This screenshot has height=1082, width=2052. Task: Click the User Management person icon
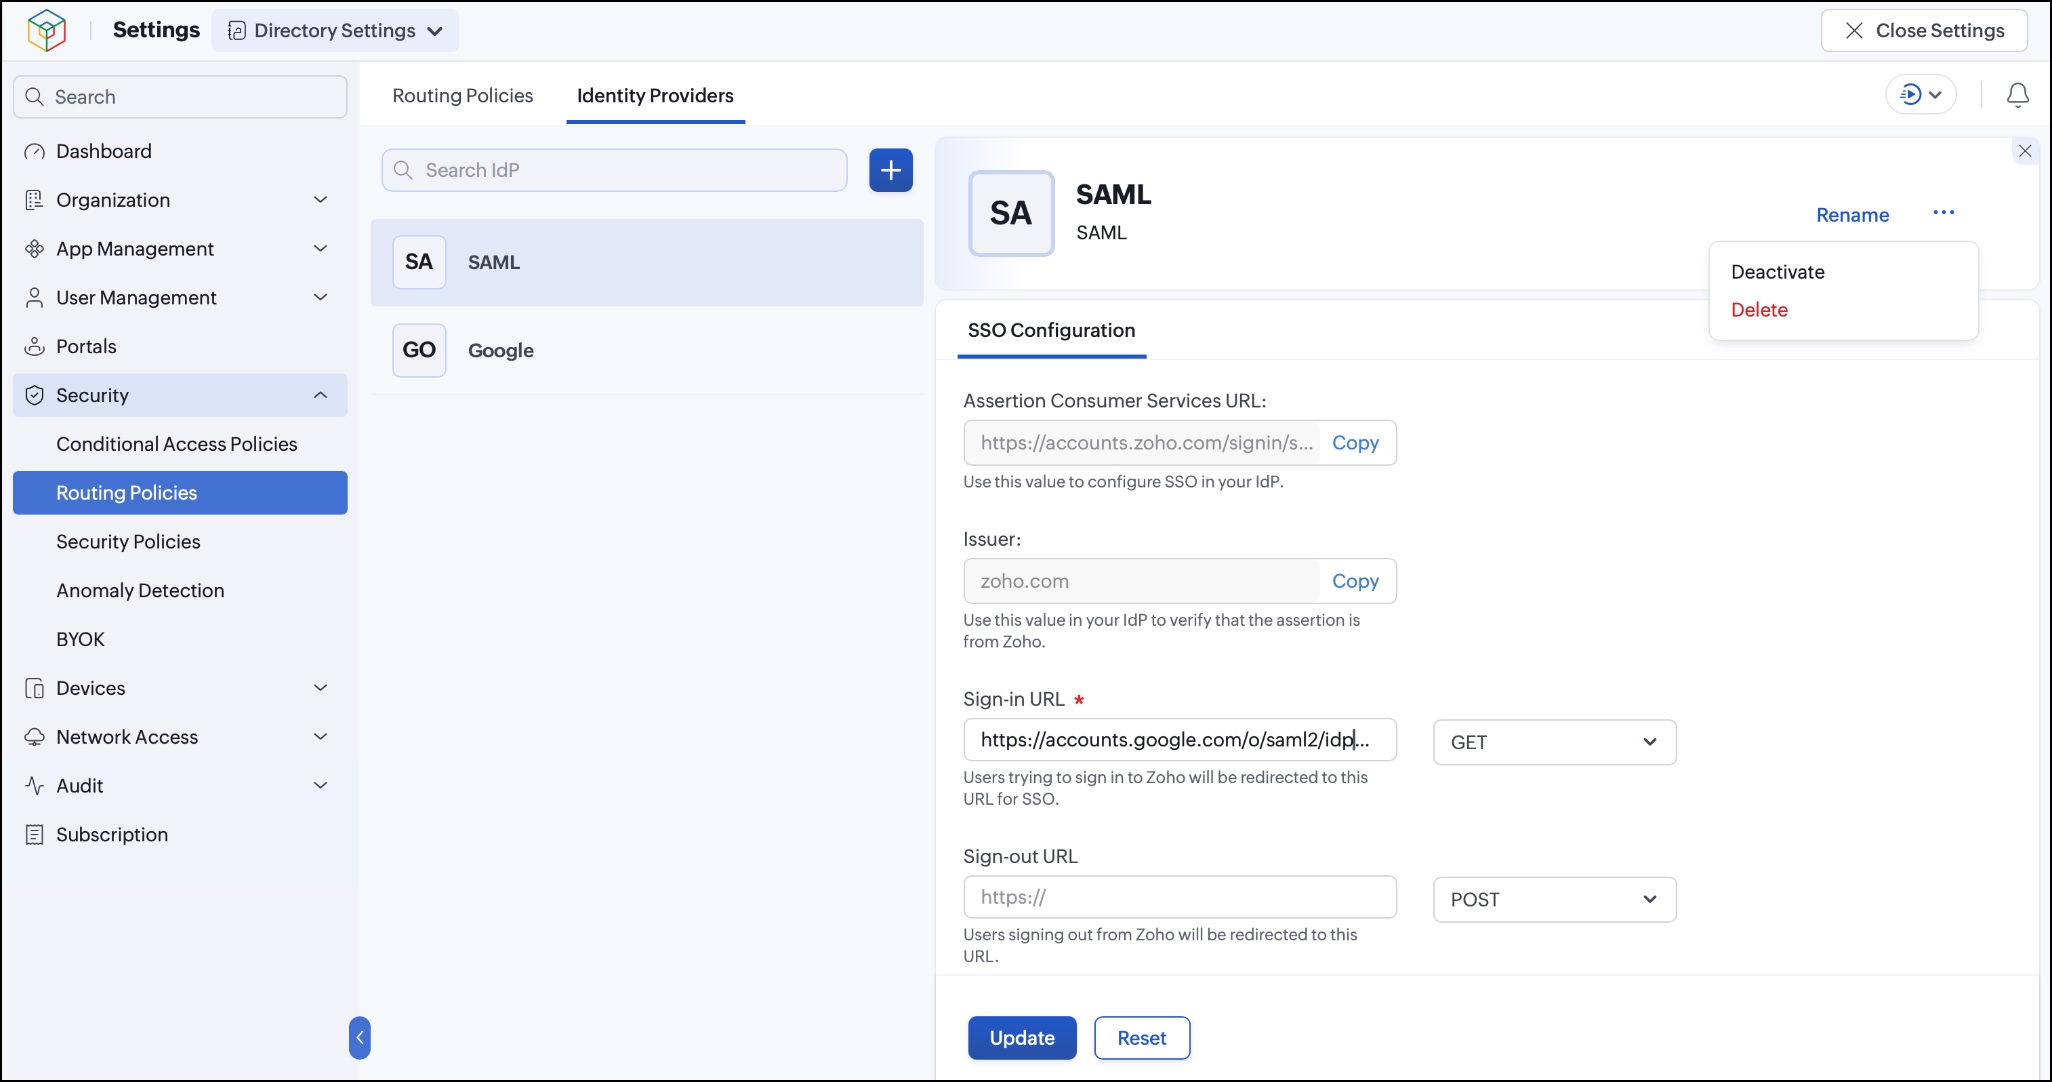[35, 298]
